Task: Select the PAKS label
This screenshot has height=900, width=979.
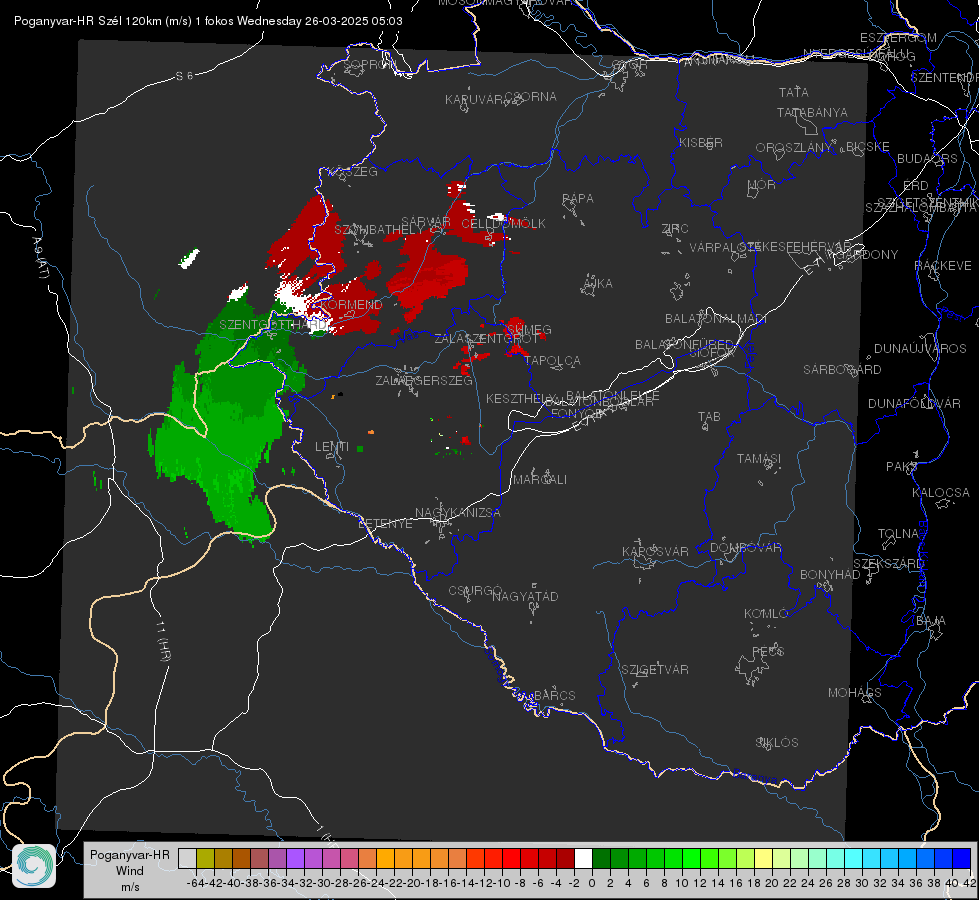Action: pyautogui.click(x=902, y=467)
